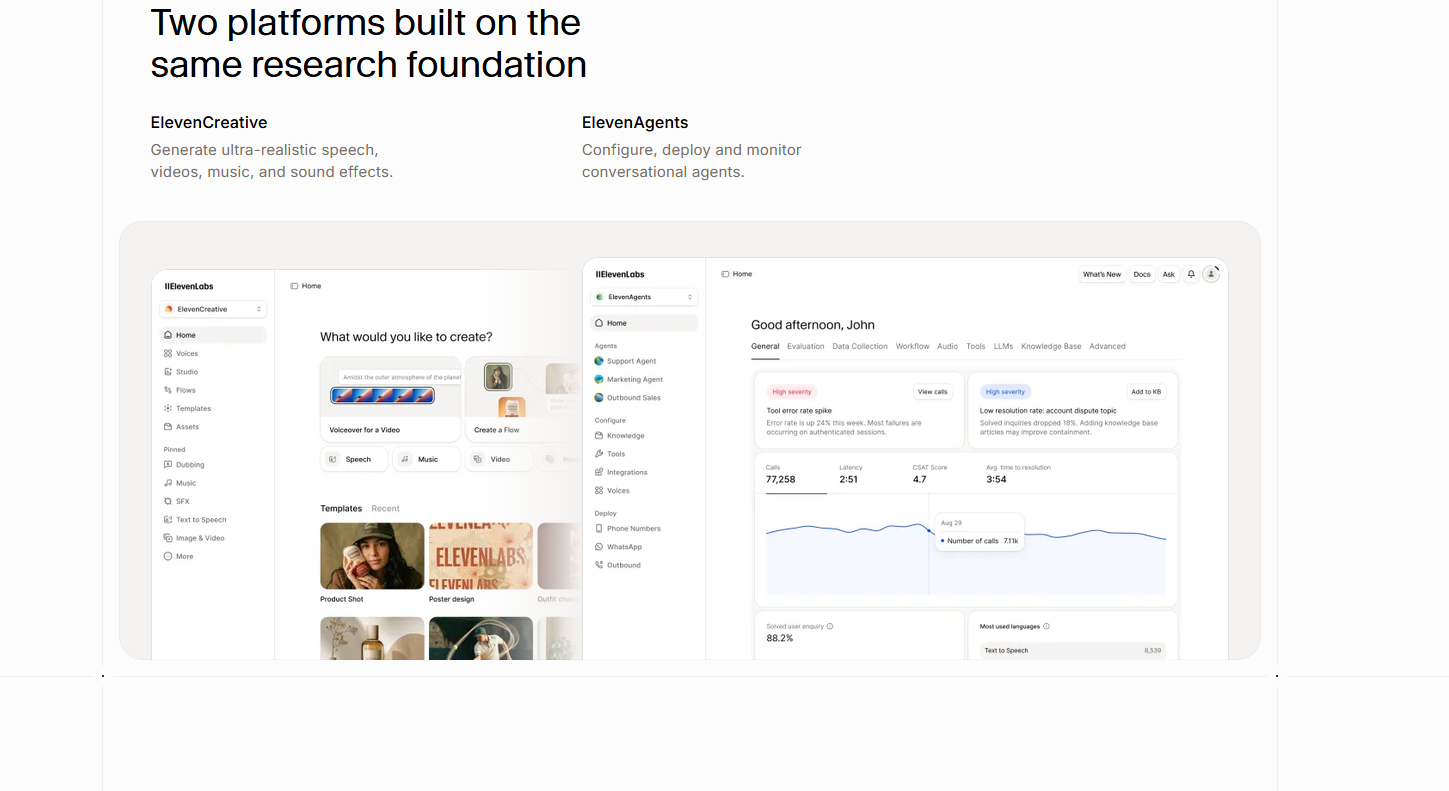The height and width of the screenshot is (791, 1449).
Task: Click the Add to KB button
Action: [x=1145, y=392]
